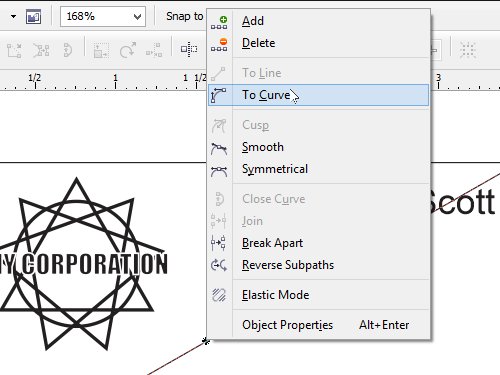Viewport: 500px width, 375px height.
Task: Click the Scott text on canvas
Action: [x=462, y=202]
